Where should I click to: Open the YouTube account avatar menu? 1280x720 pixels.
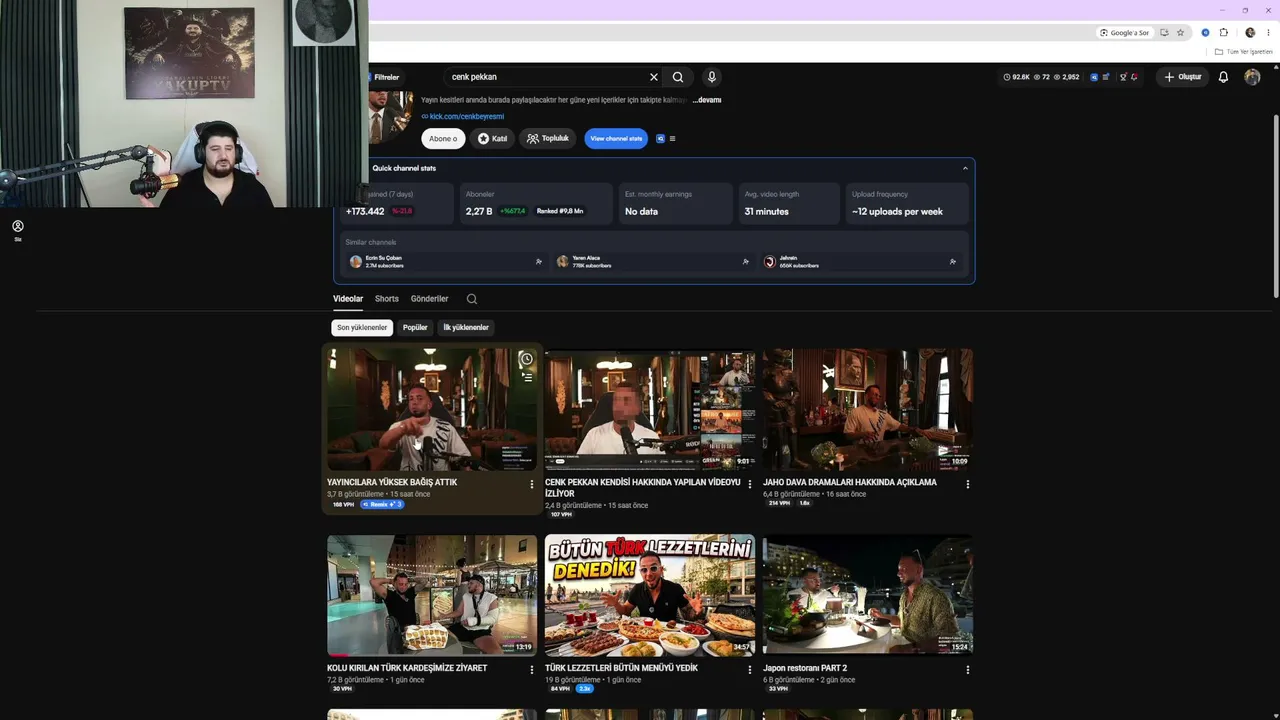point(1252,77)
